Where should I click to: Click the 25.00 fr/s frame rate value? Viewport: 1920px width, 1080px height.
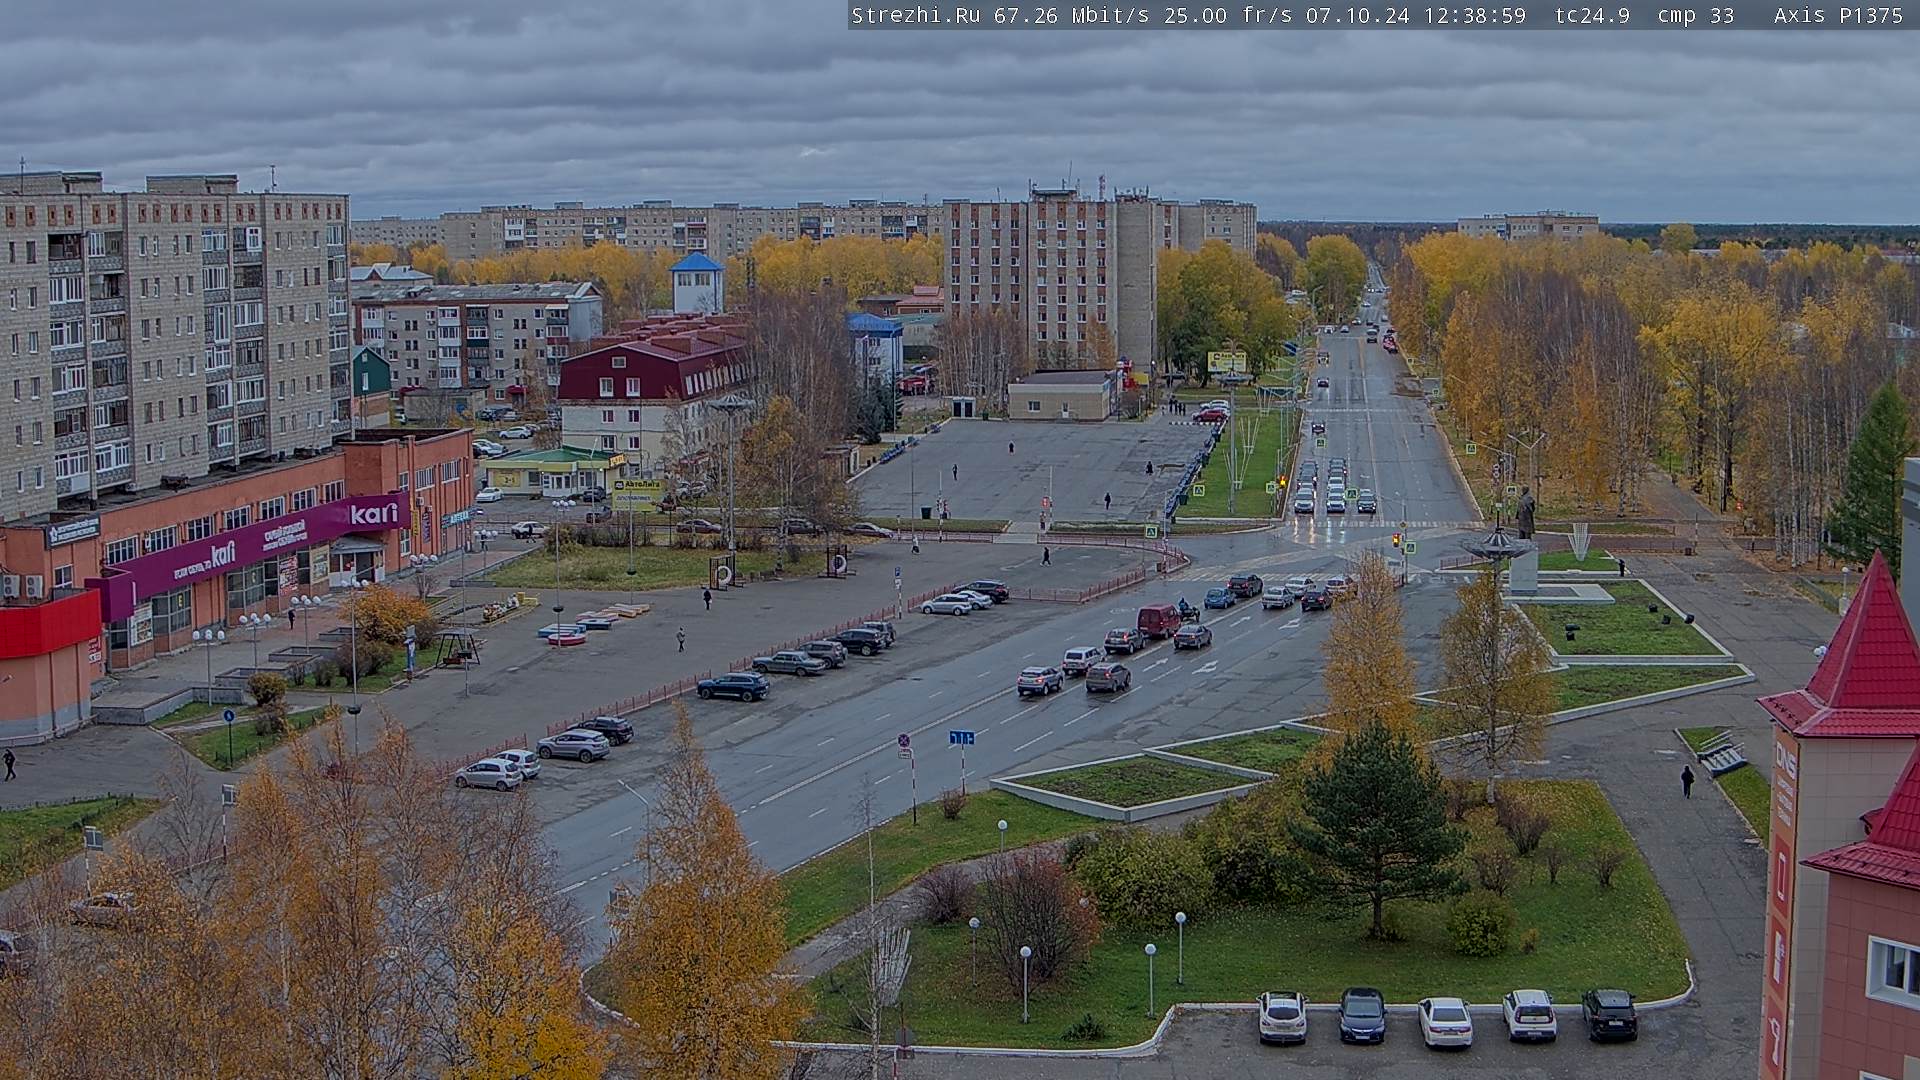[x=1226, y=15]
